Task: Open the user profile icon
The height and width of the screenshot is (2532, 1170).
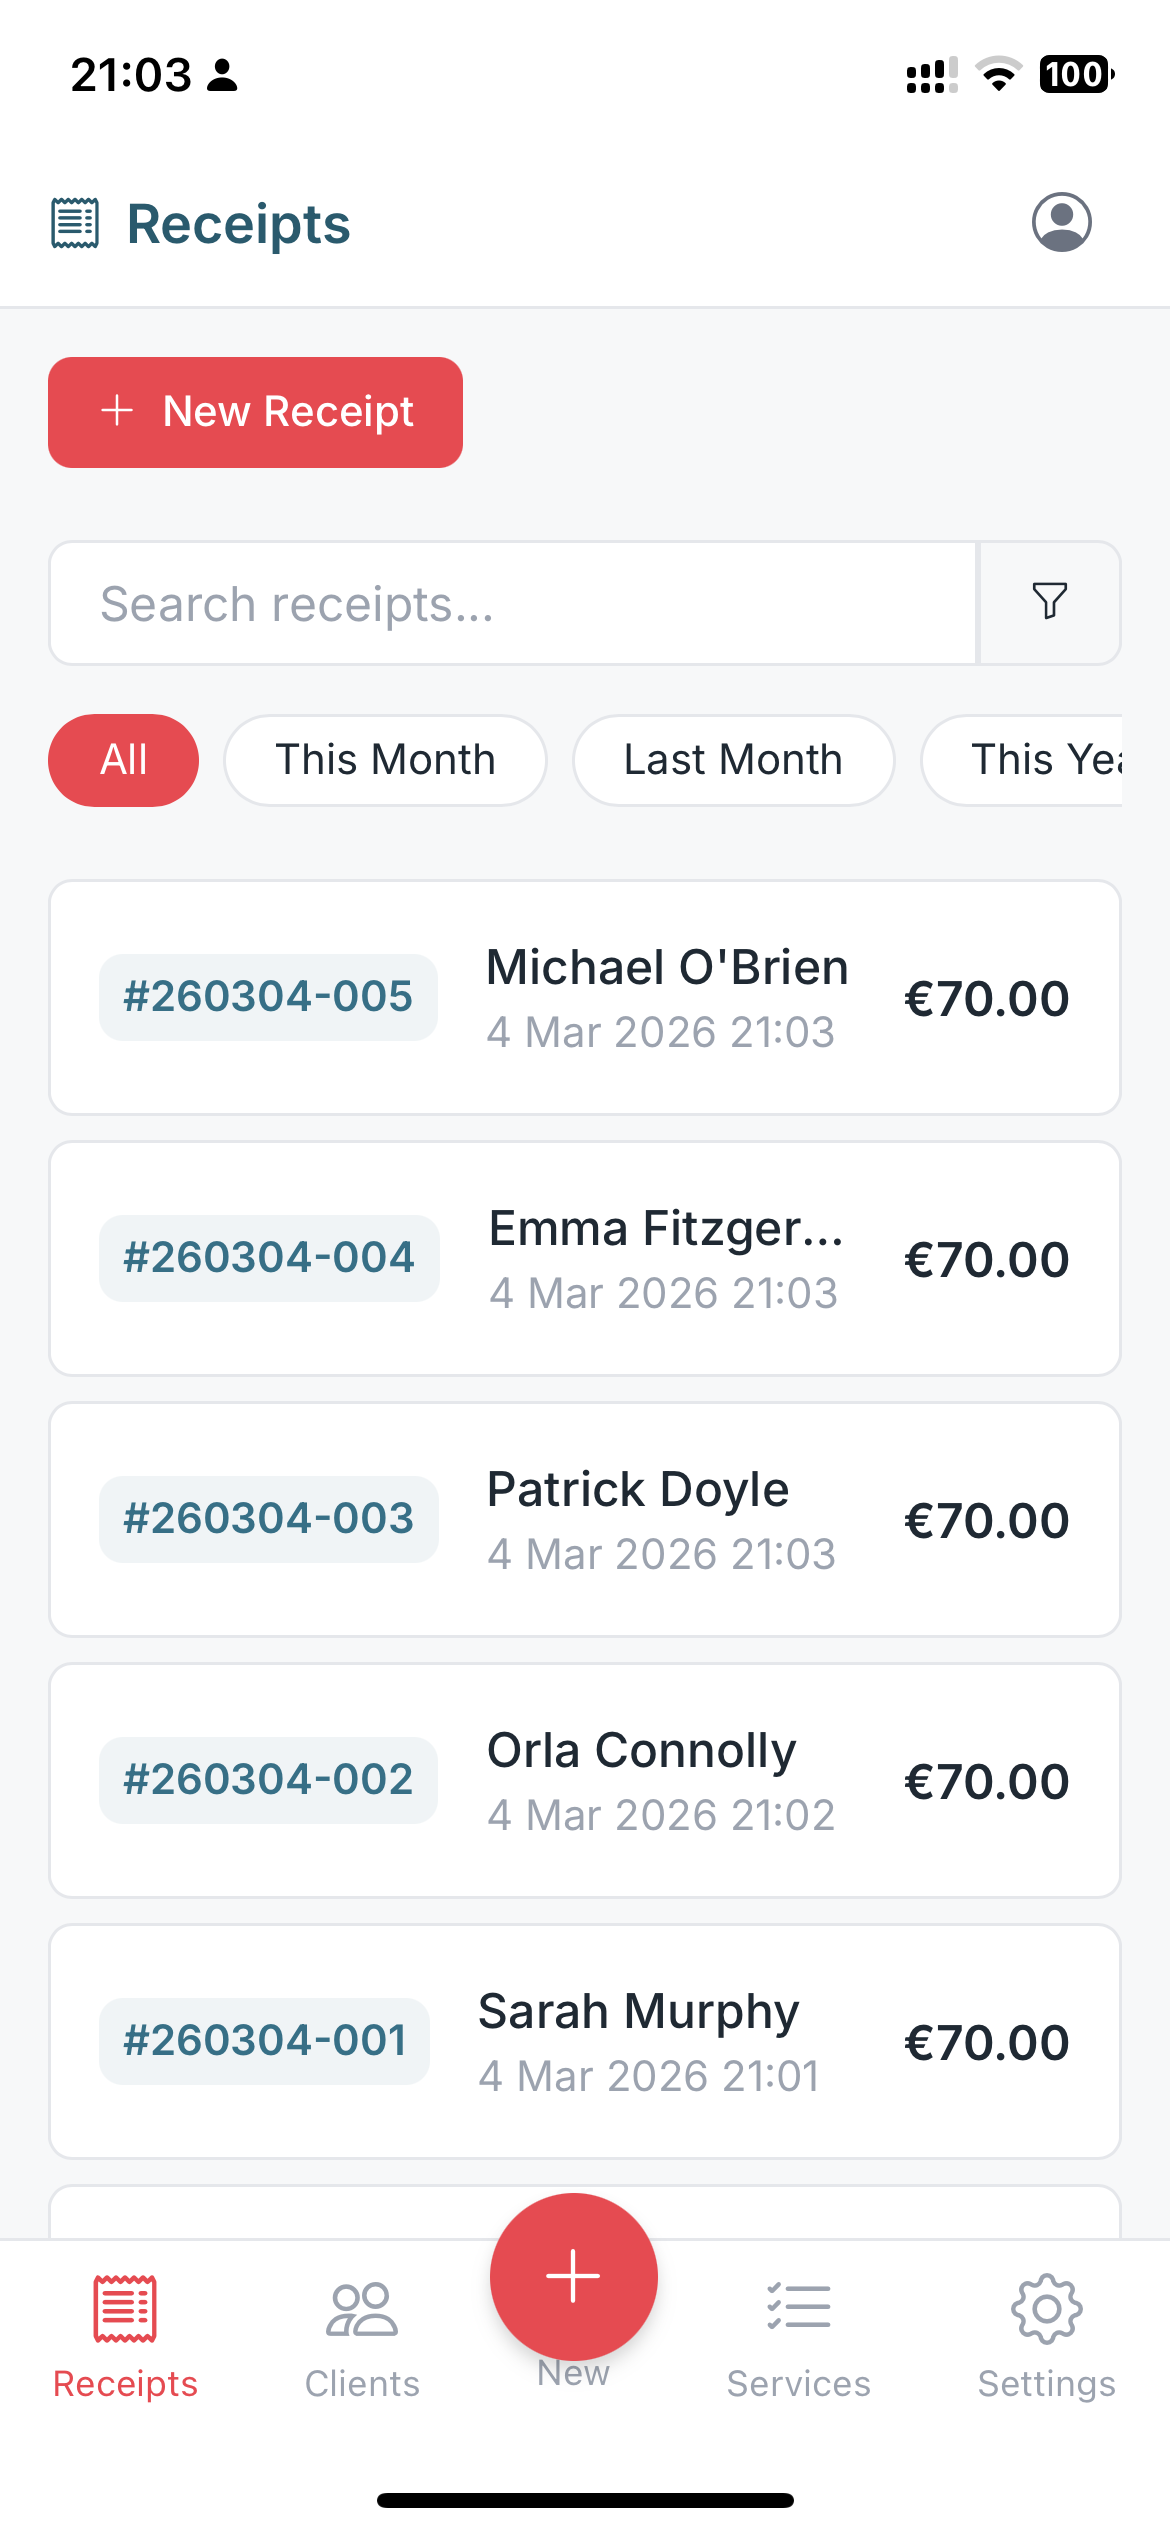Action: click(1061, 222)
